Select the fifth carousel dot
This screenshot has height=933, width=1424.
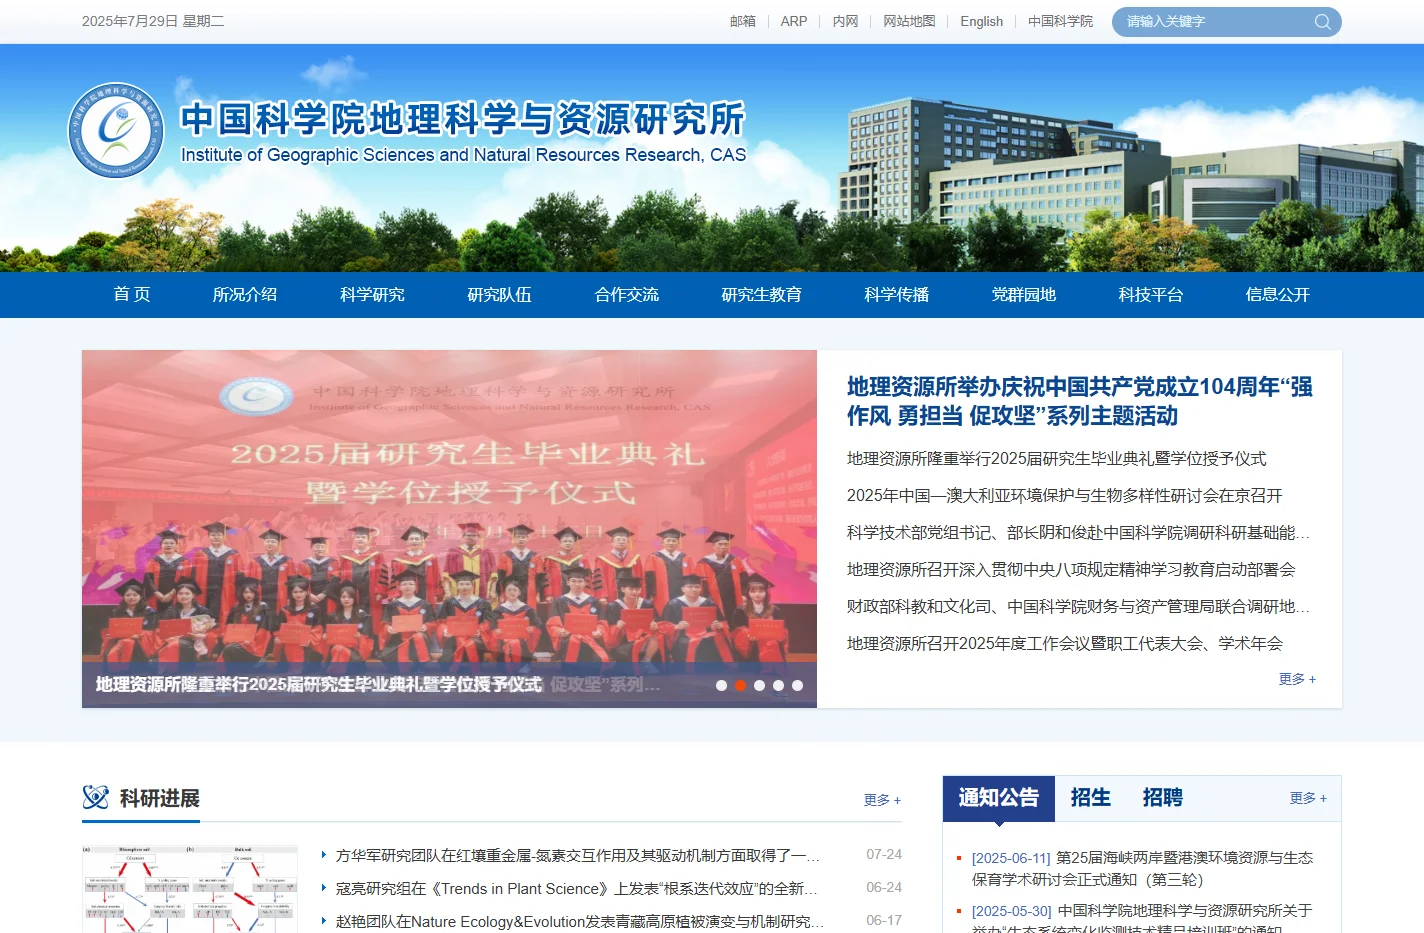tap(797, 685)
